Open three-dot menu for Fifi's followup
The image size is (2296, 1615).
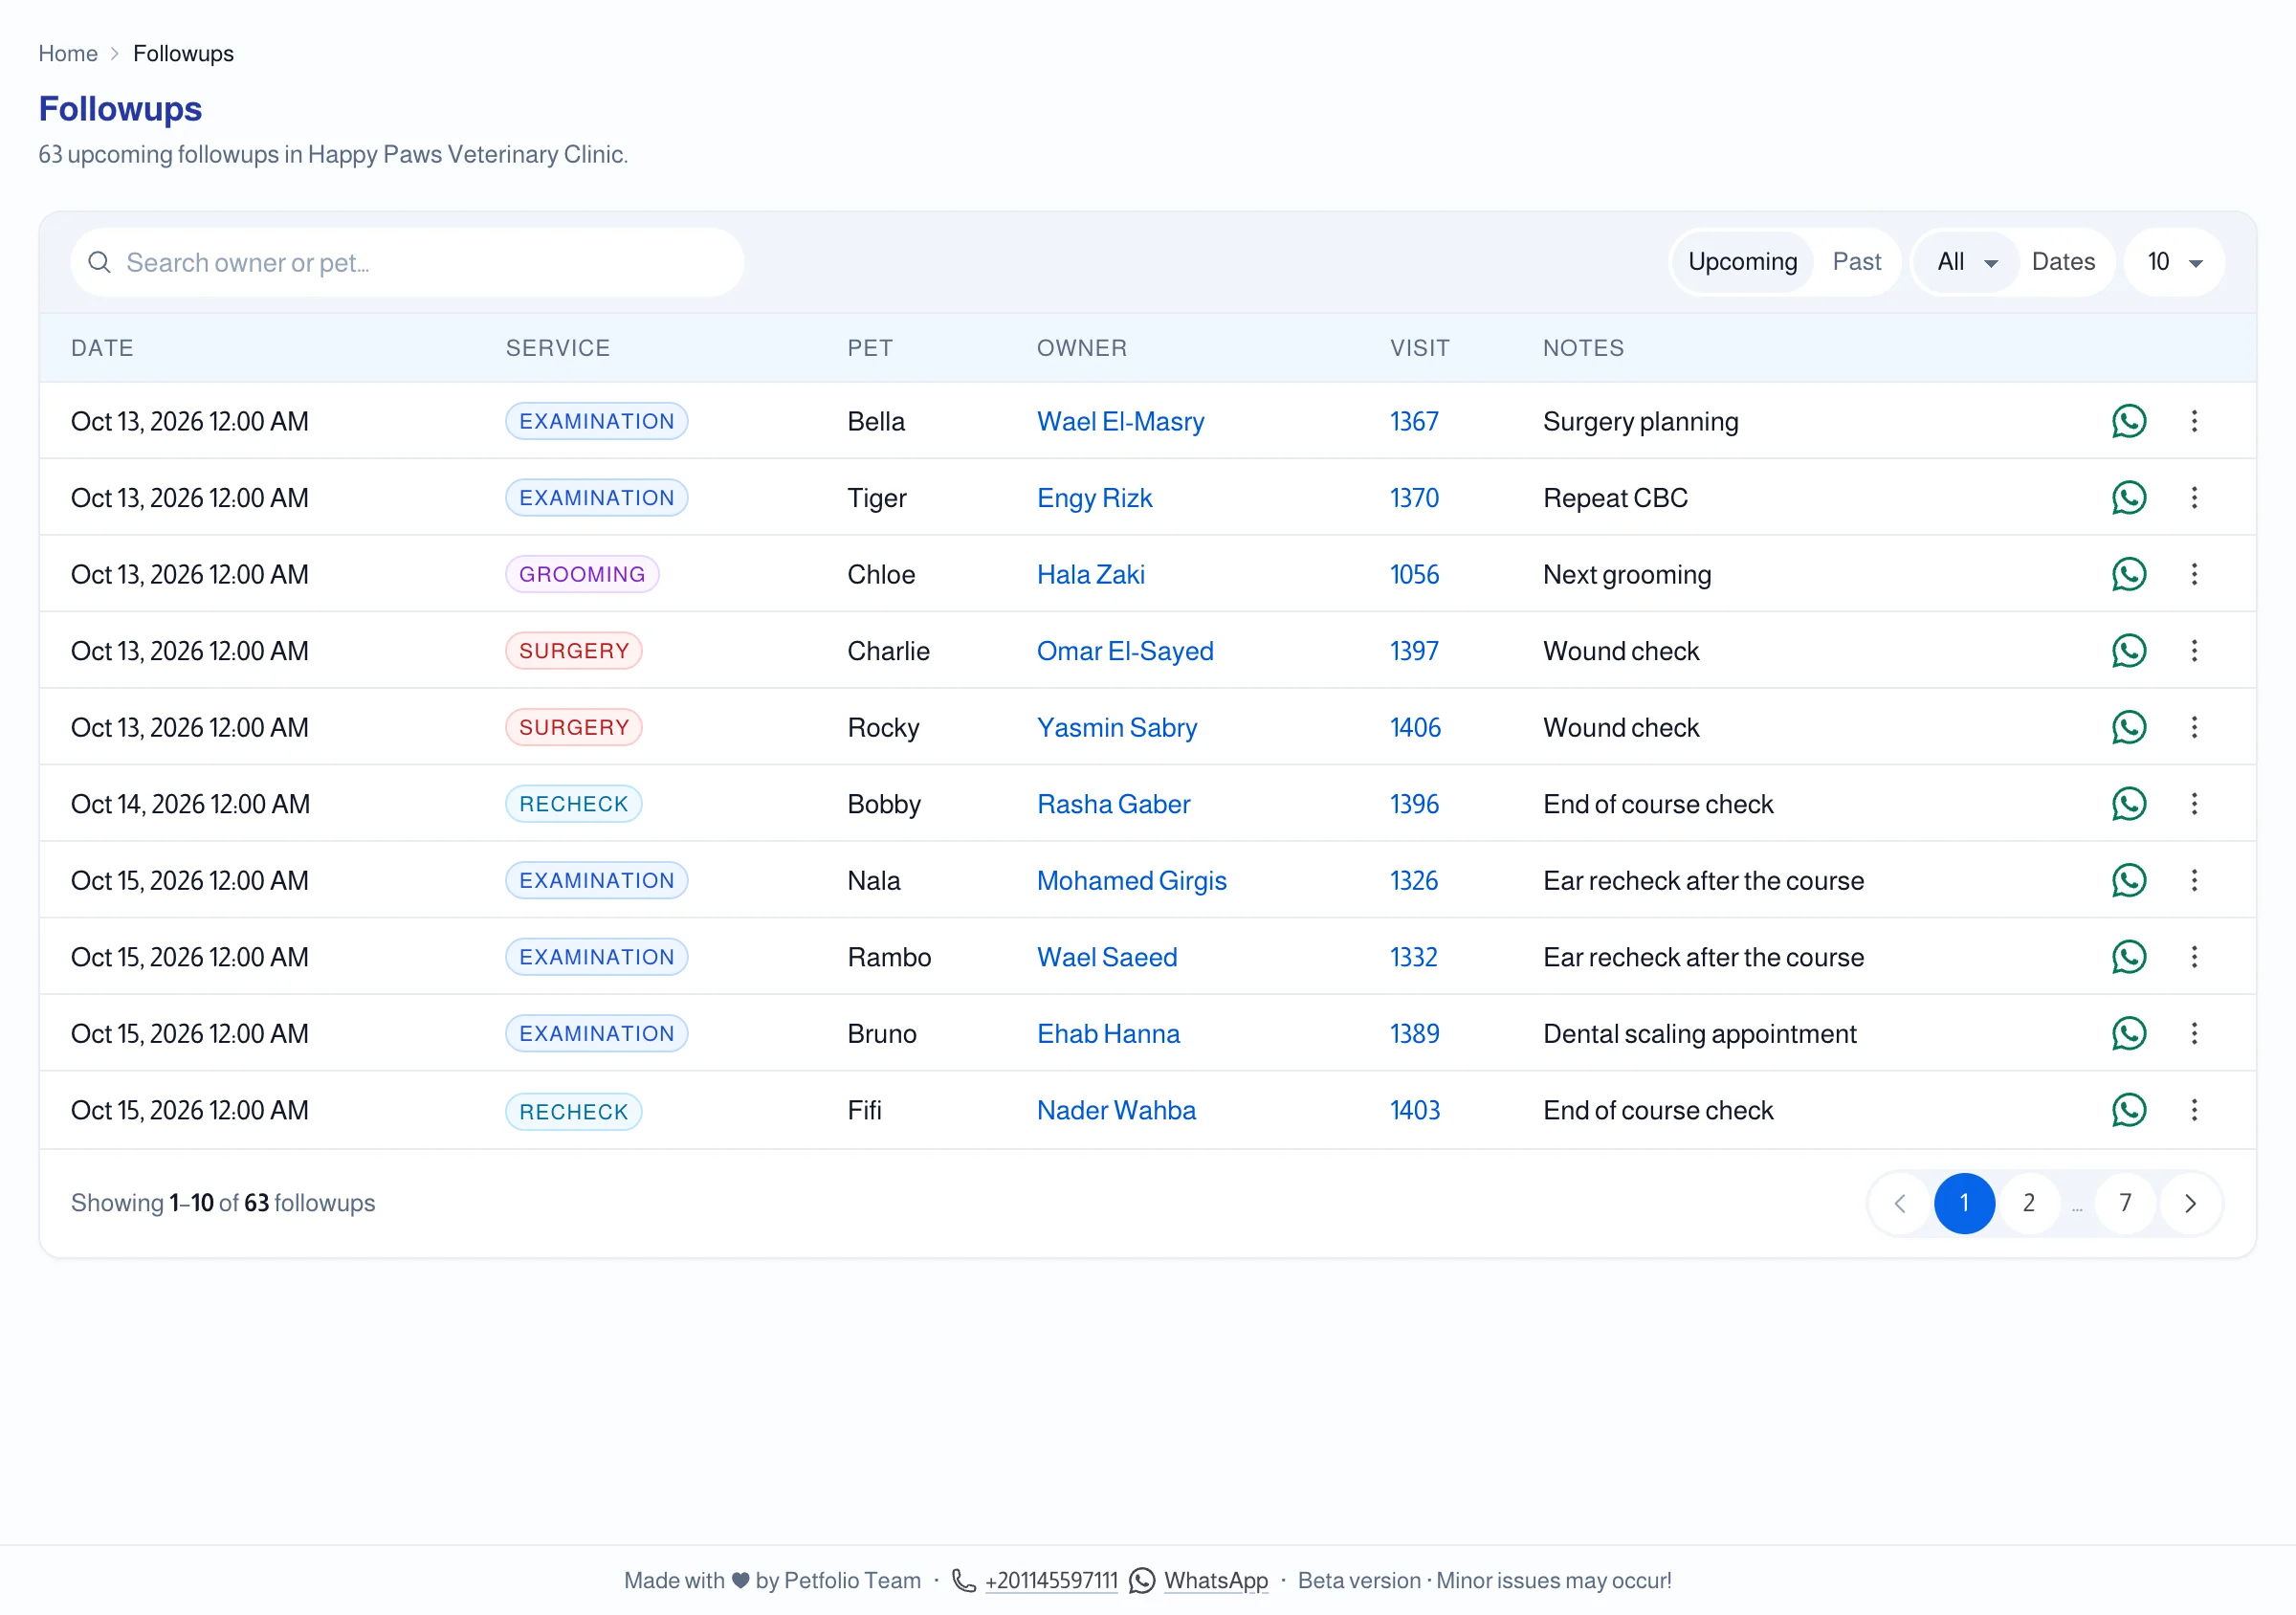2194,1110
